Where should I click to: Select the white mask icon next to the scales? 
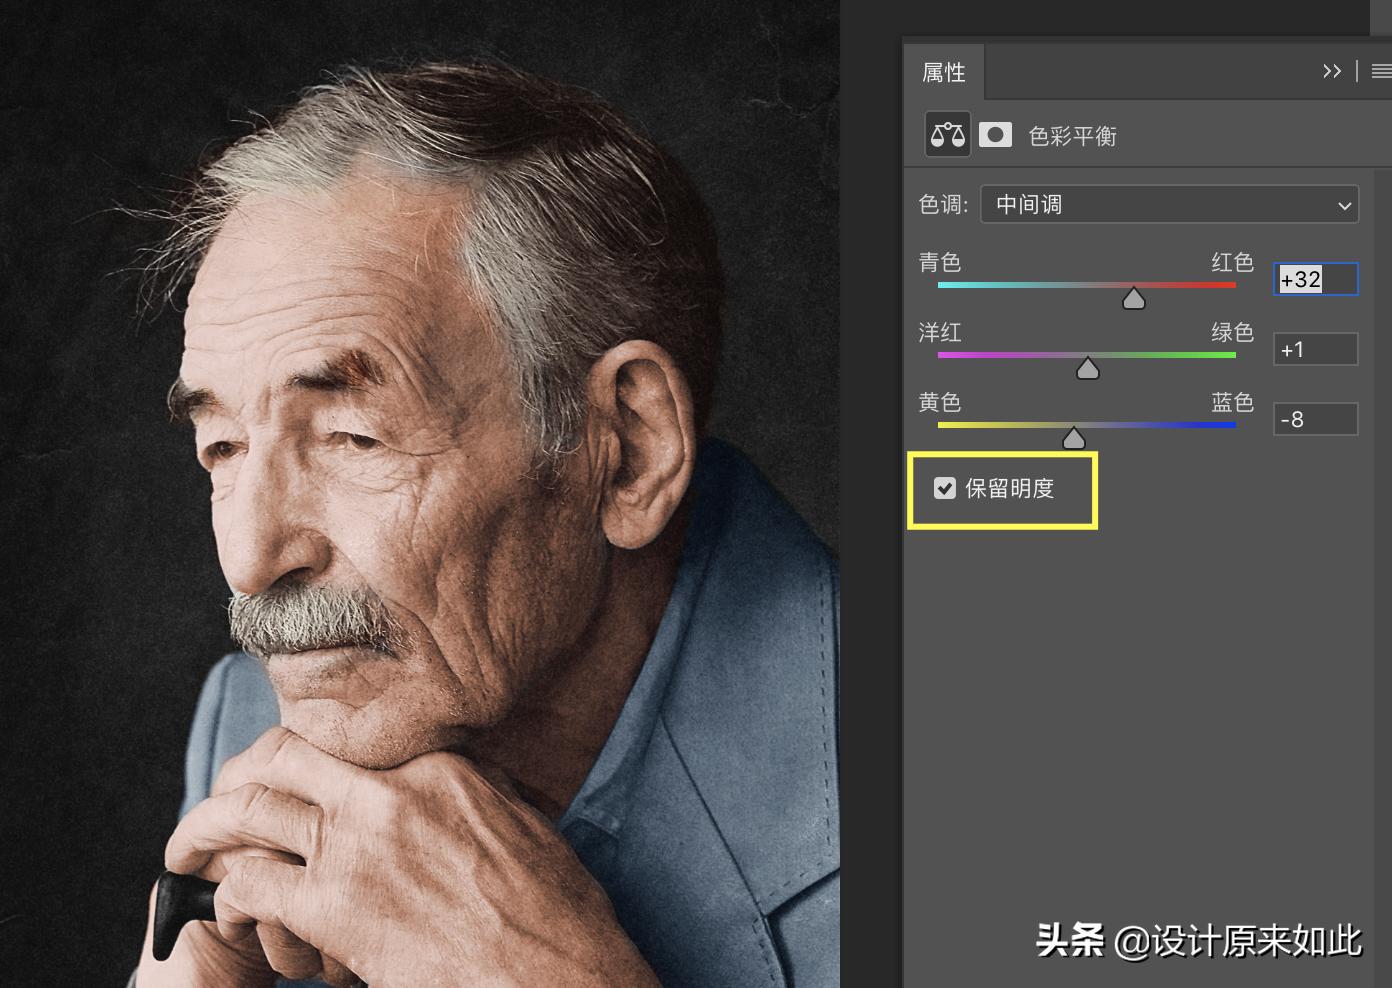tap(995, 133)
